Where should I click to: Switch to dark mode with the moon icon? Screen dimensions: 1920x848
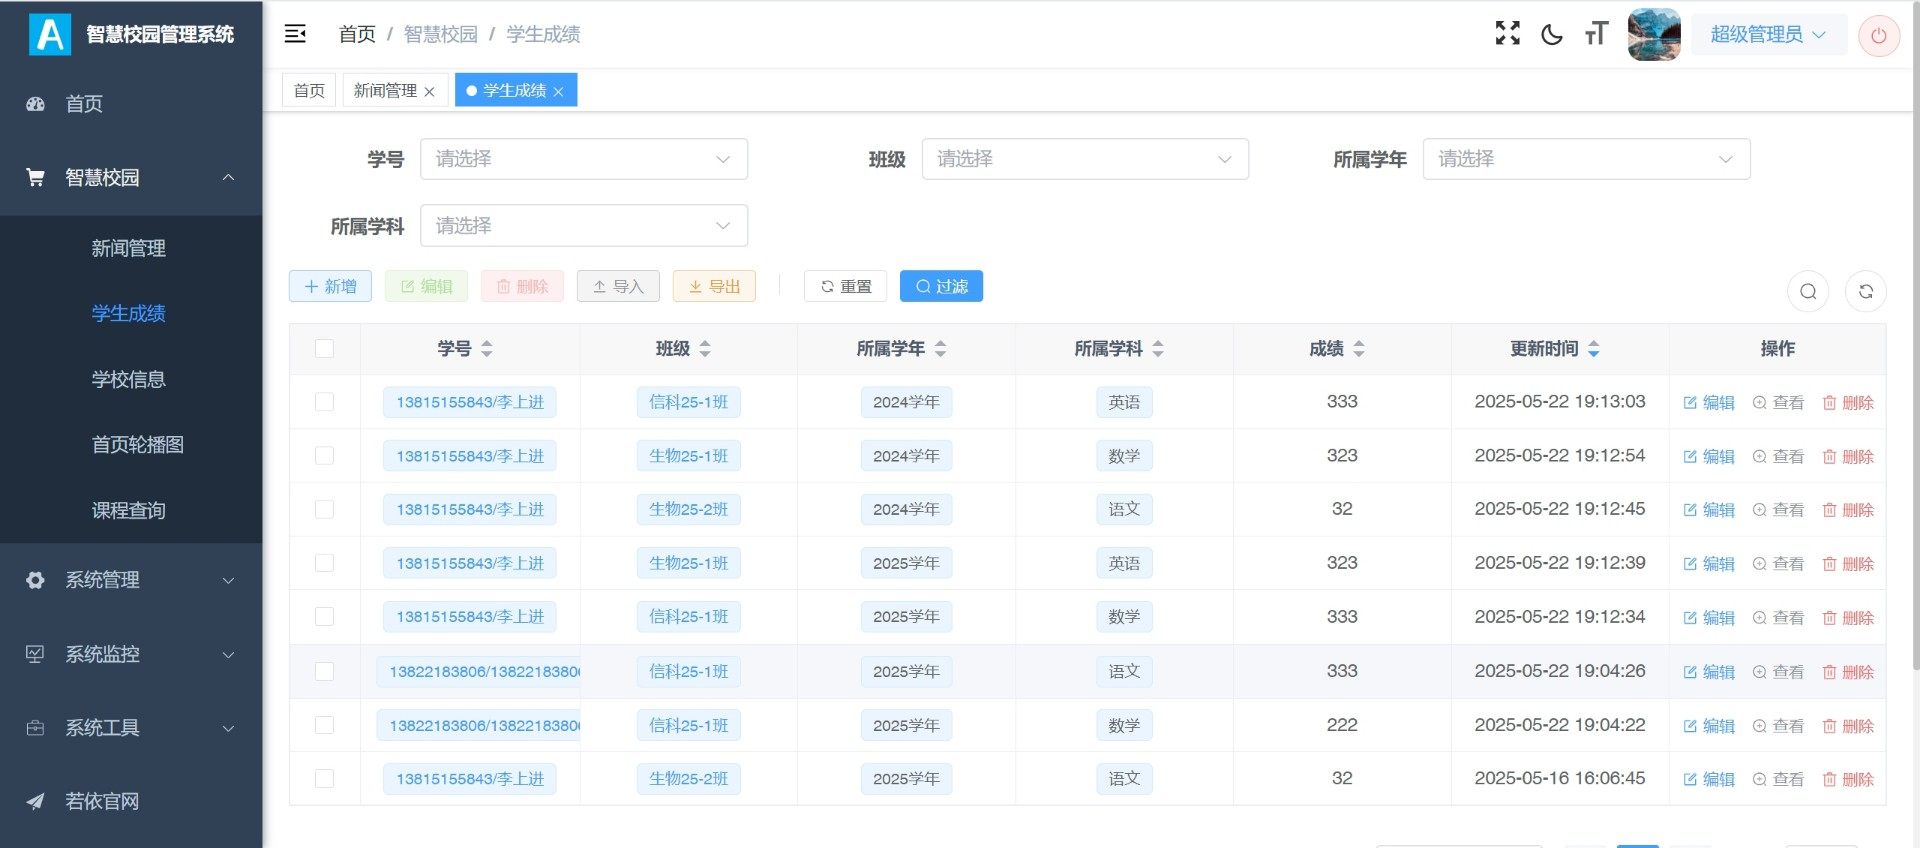click(1552, 34)
